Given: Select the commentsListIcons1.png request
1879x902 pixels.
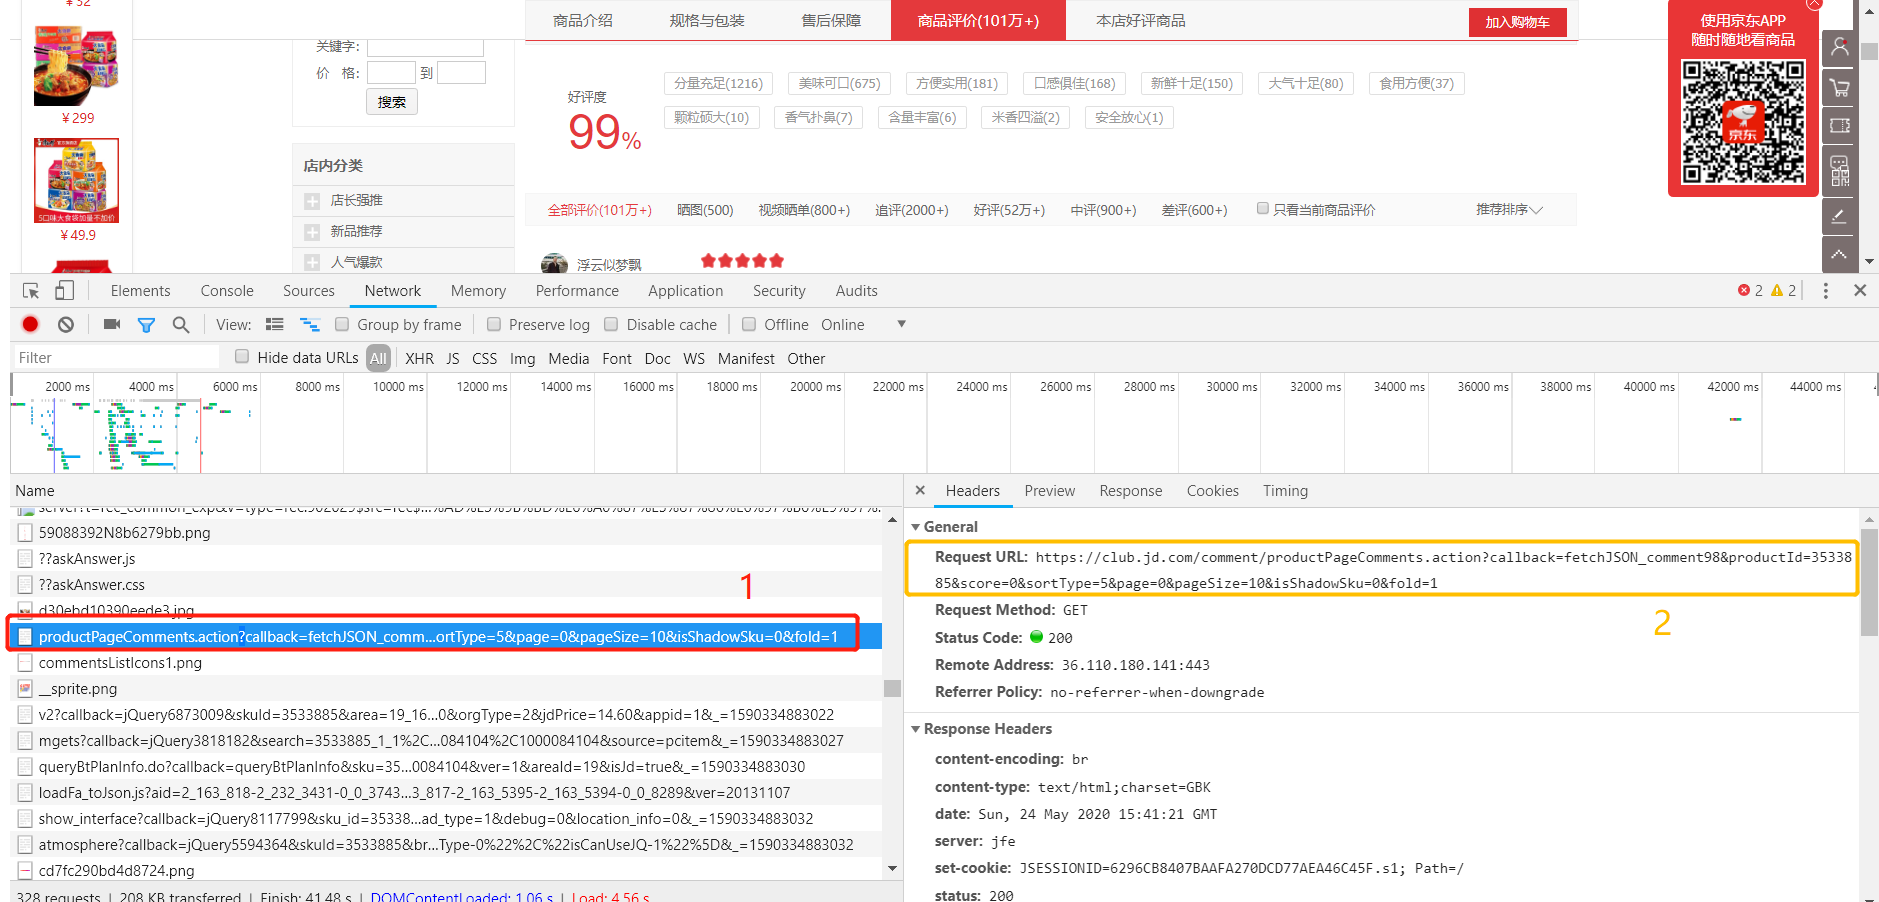Looking at the screenshot, I should (x=446, y=662).
